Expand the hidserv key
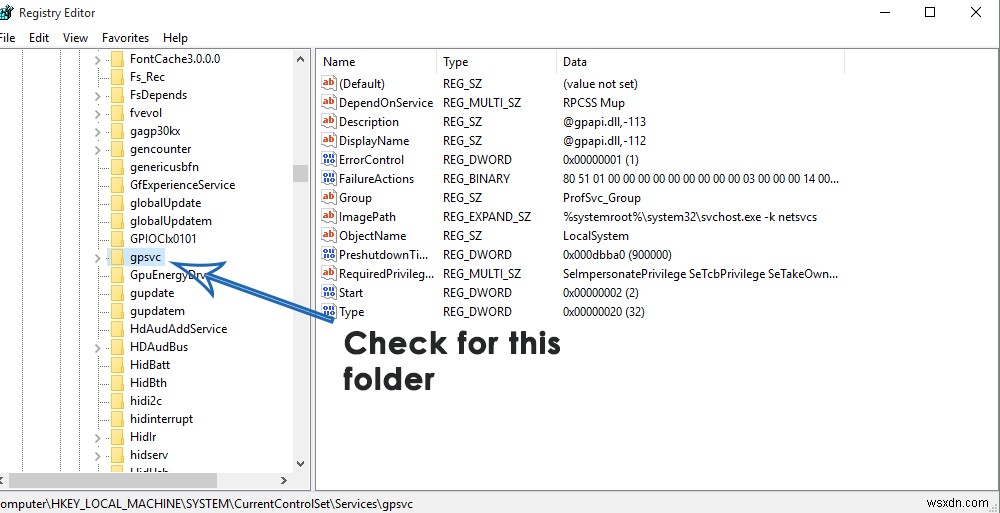Viewport: 1000px width, 513px height. [97, 456]
